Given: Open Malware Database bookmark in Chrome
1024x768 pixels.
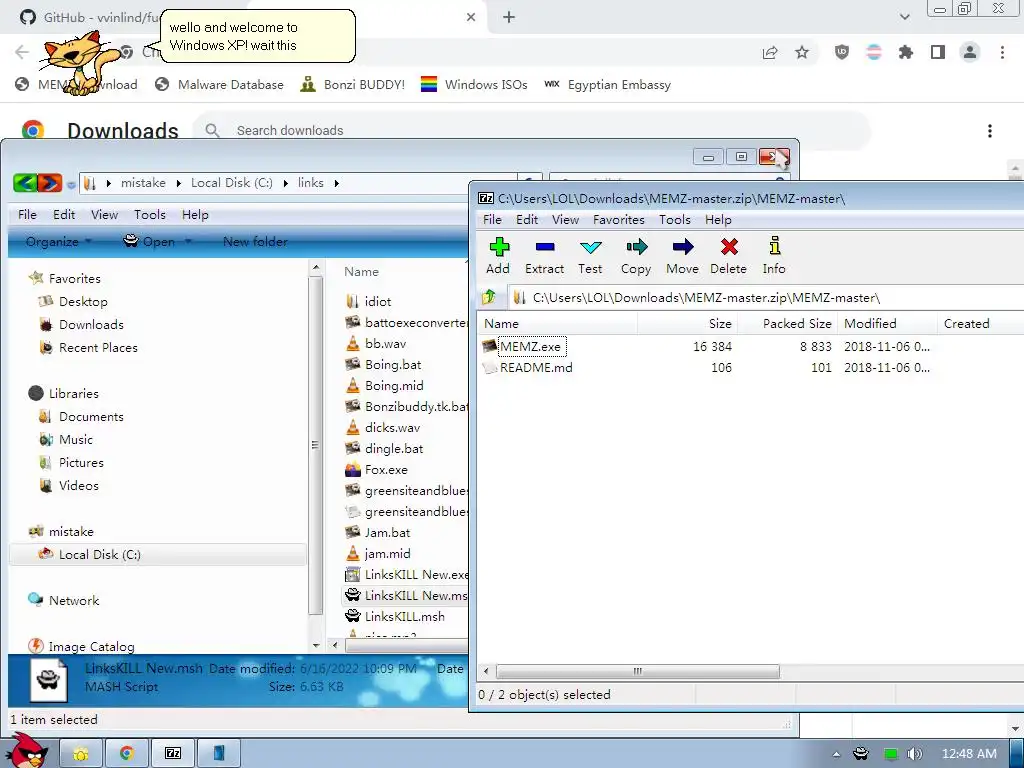Looking at the screenshot, I should click(x=219, y=85).
